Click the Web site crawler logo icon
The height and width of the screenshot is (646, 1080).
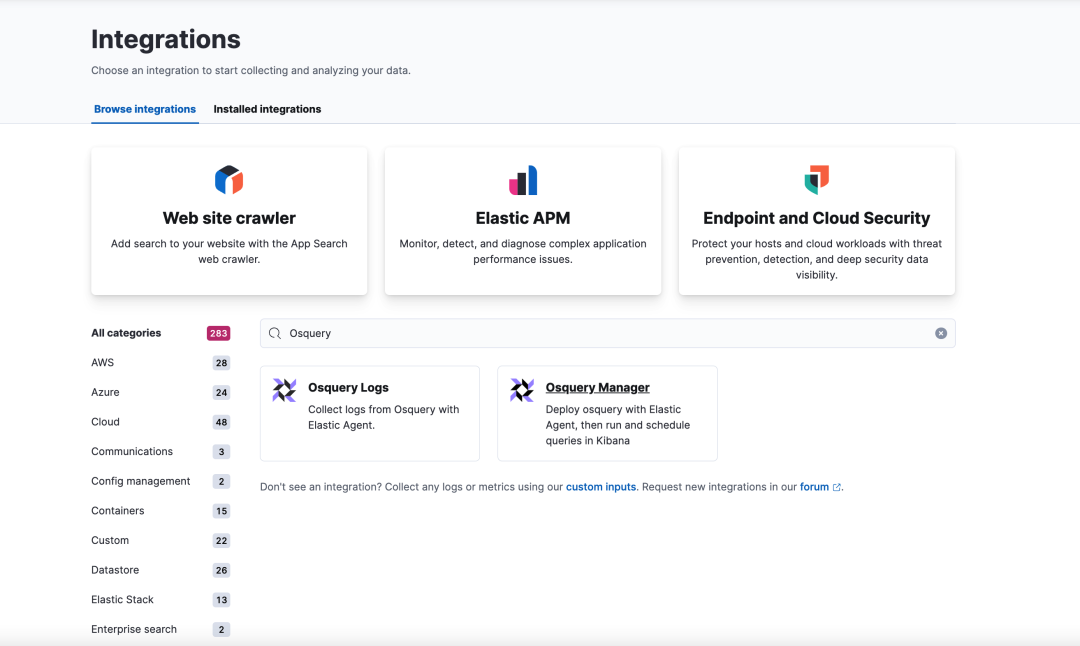[x=229, y=180]
